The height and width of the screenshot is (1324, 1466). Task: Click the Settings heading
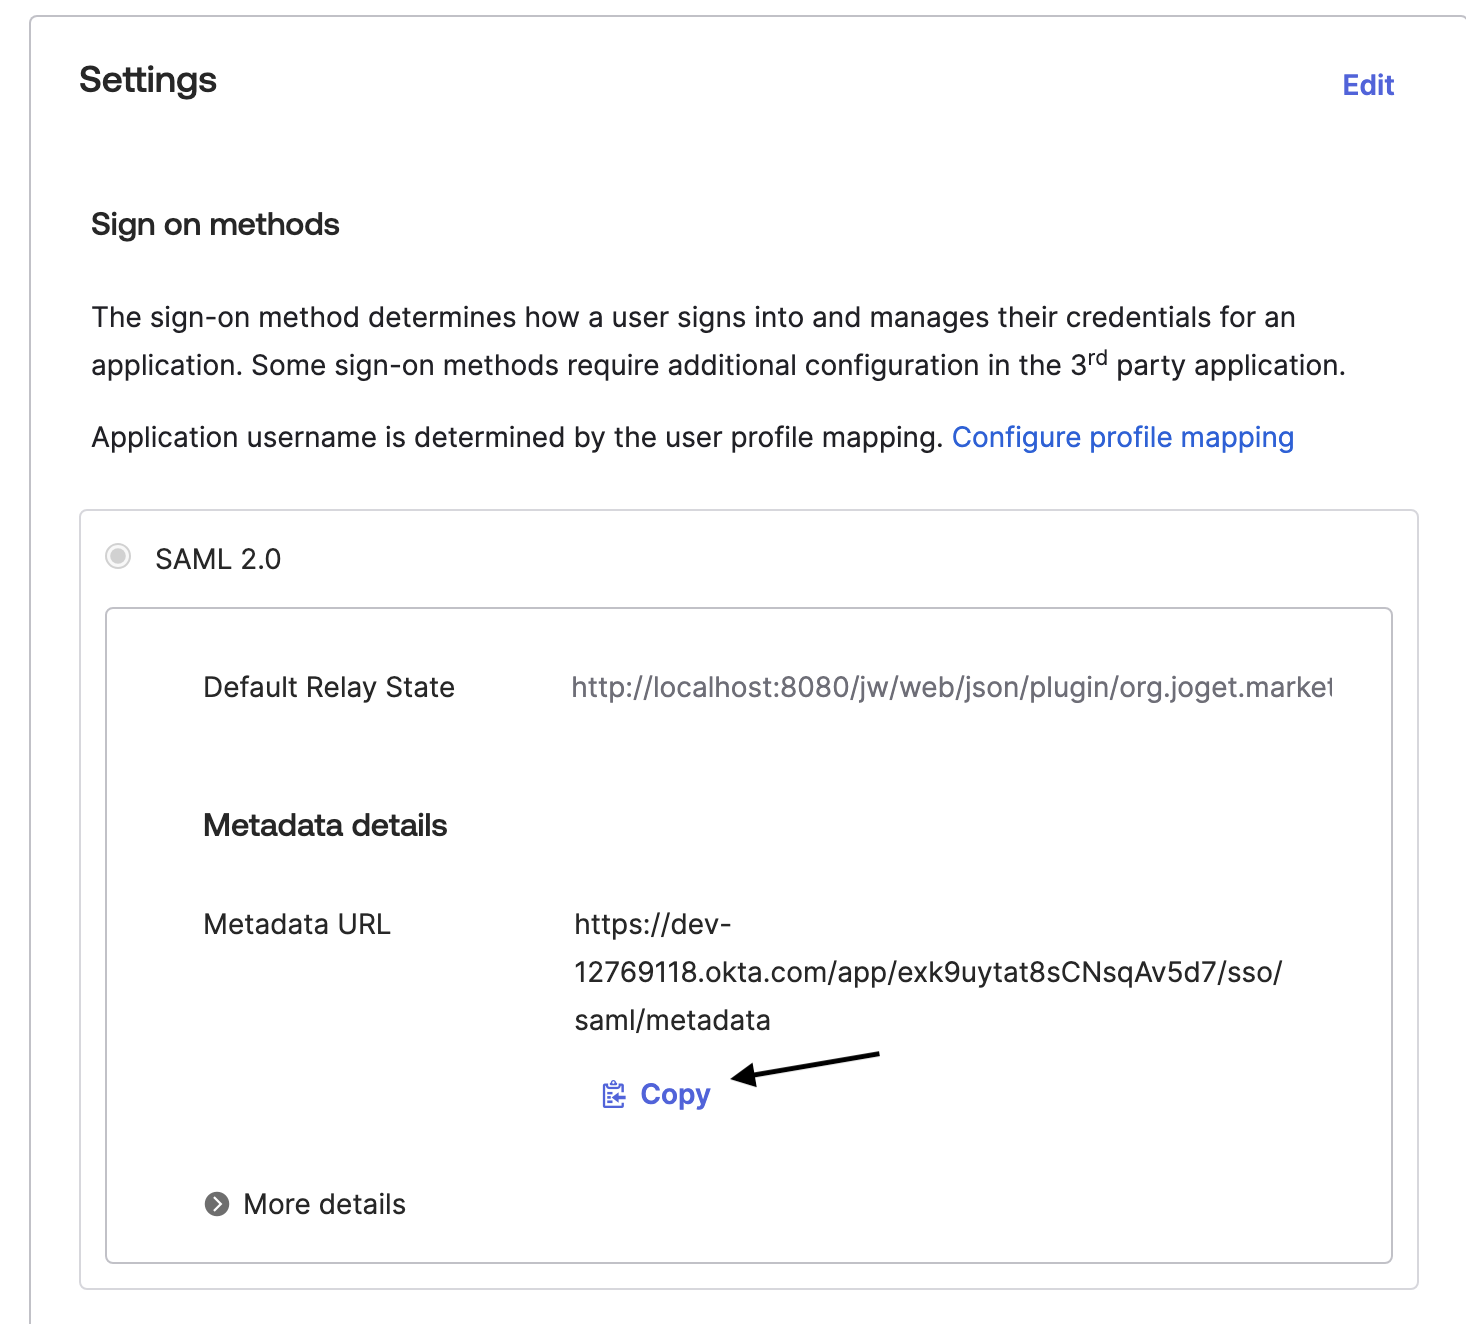[148, 80]
